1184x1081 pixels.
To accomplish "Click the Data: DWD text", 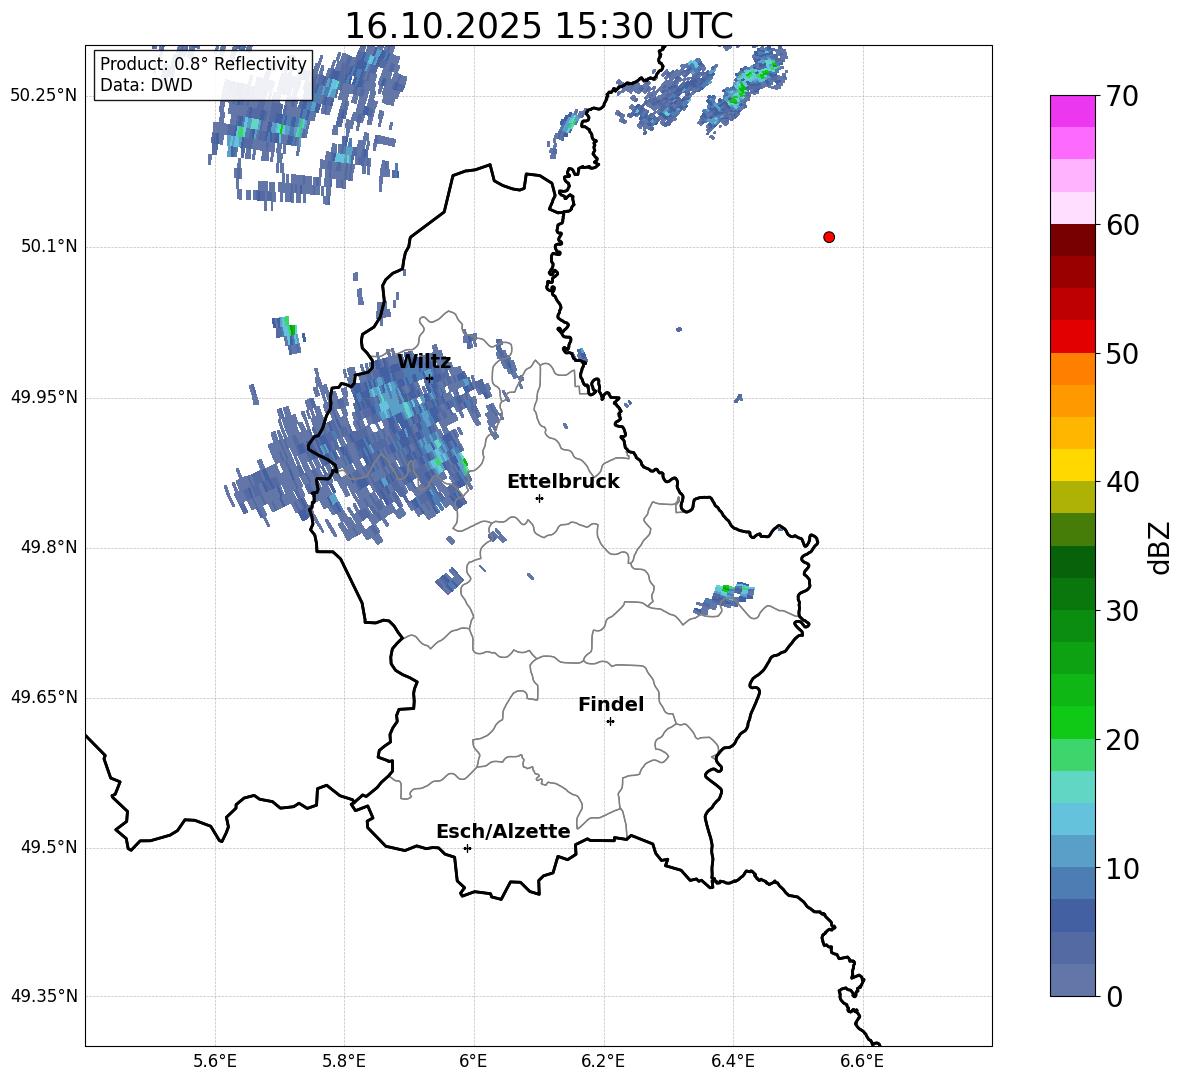I will [146, 85].
